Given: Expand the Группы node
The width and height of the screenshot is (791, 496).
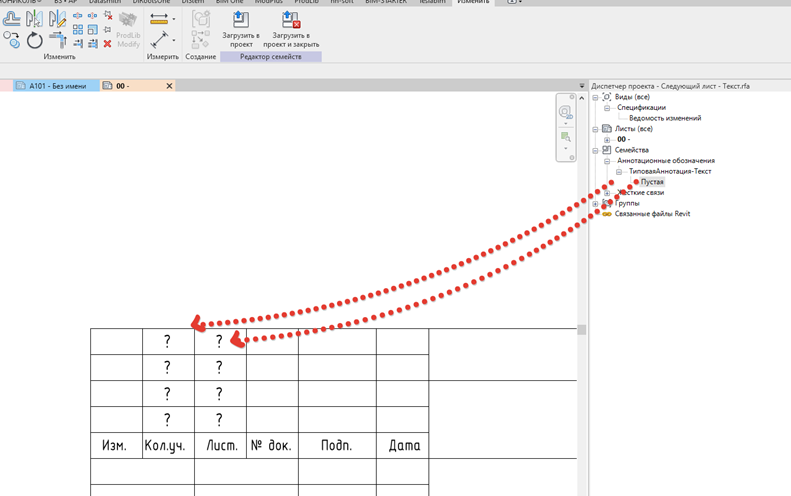Looking at the screenshot, I should tap(595, 203).
